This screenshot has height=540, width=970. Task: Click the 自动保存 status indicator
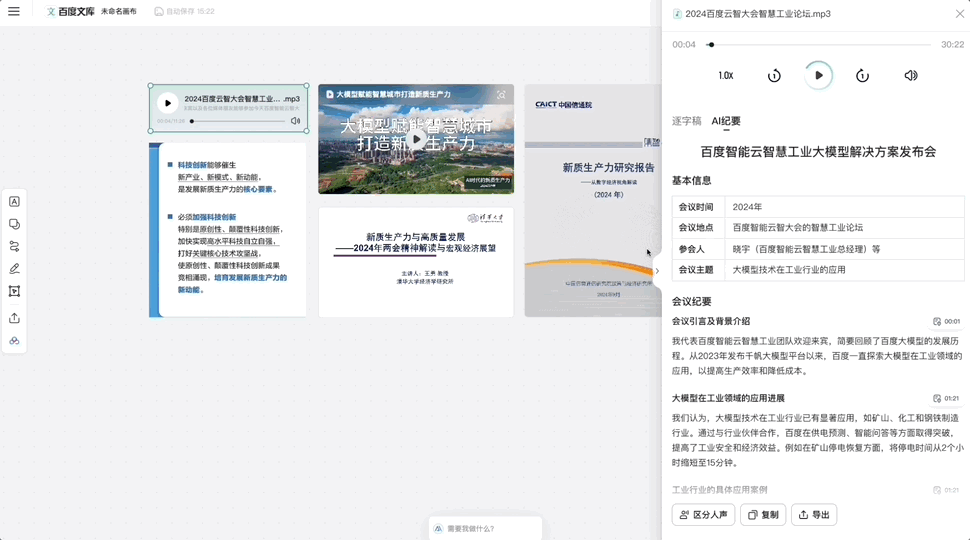[184, 11]
